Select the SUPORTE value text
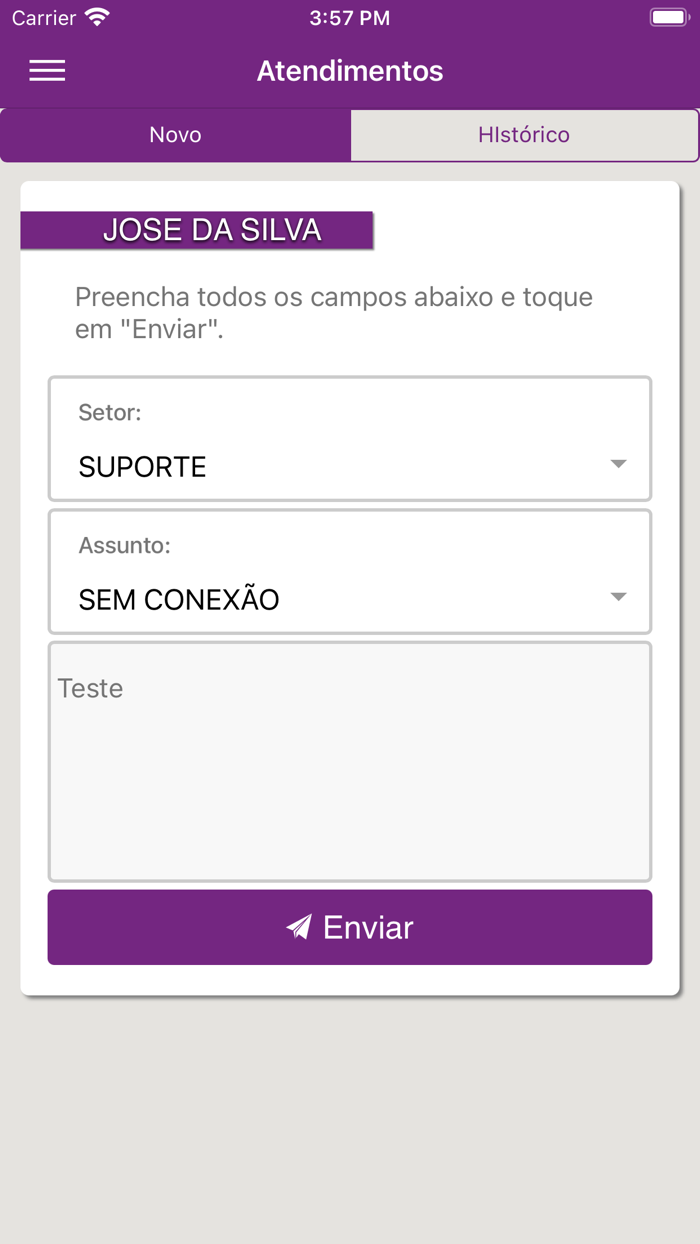 [142, 466]
